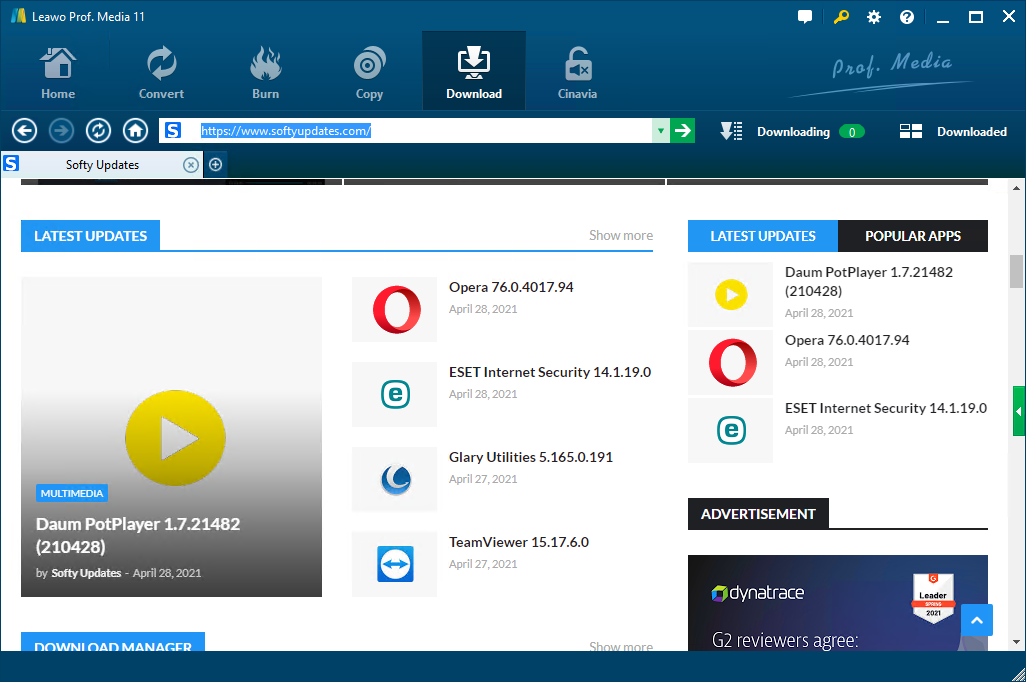1026x682 pixels.
Task: Click the green Go arrow button
Action: coord(682,131)
